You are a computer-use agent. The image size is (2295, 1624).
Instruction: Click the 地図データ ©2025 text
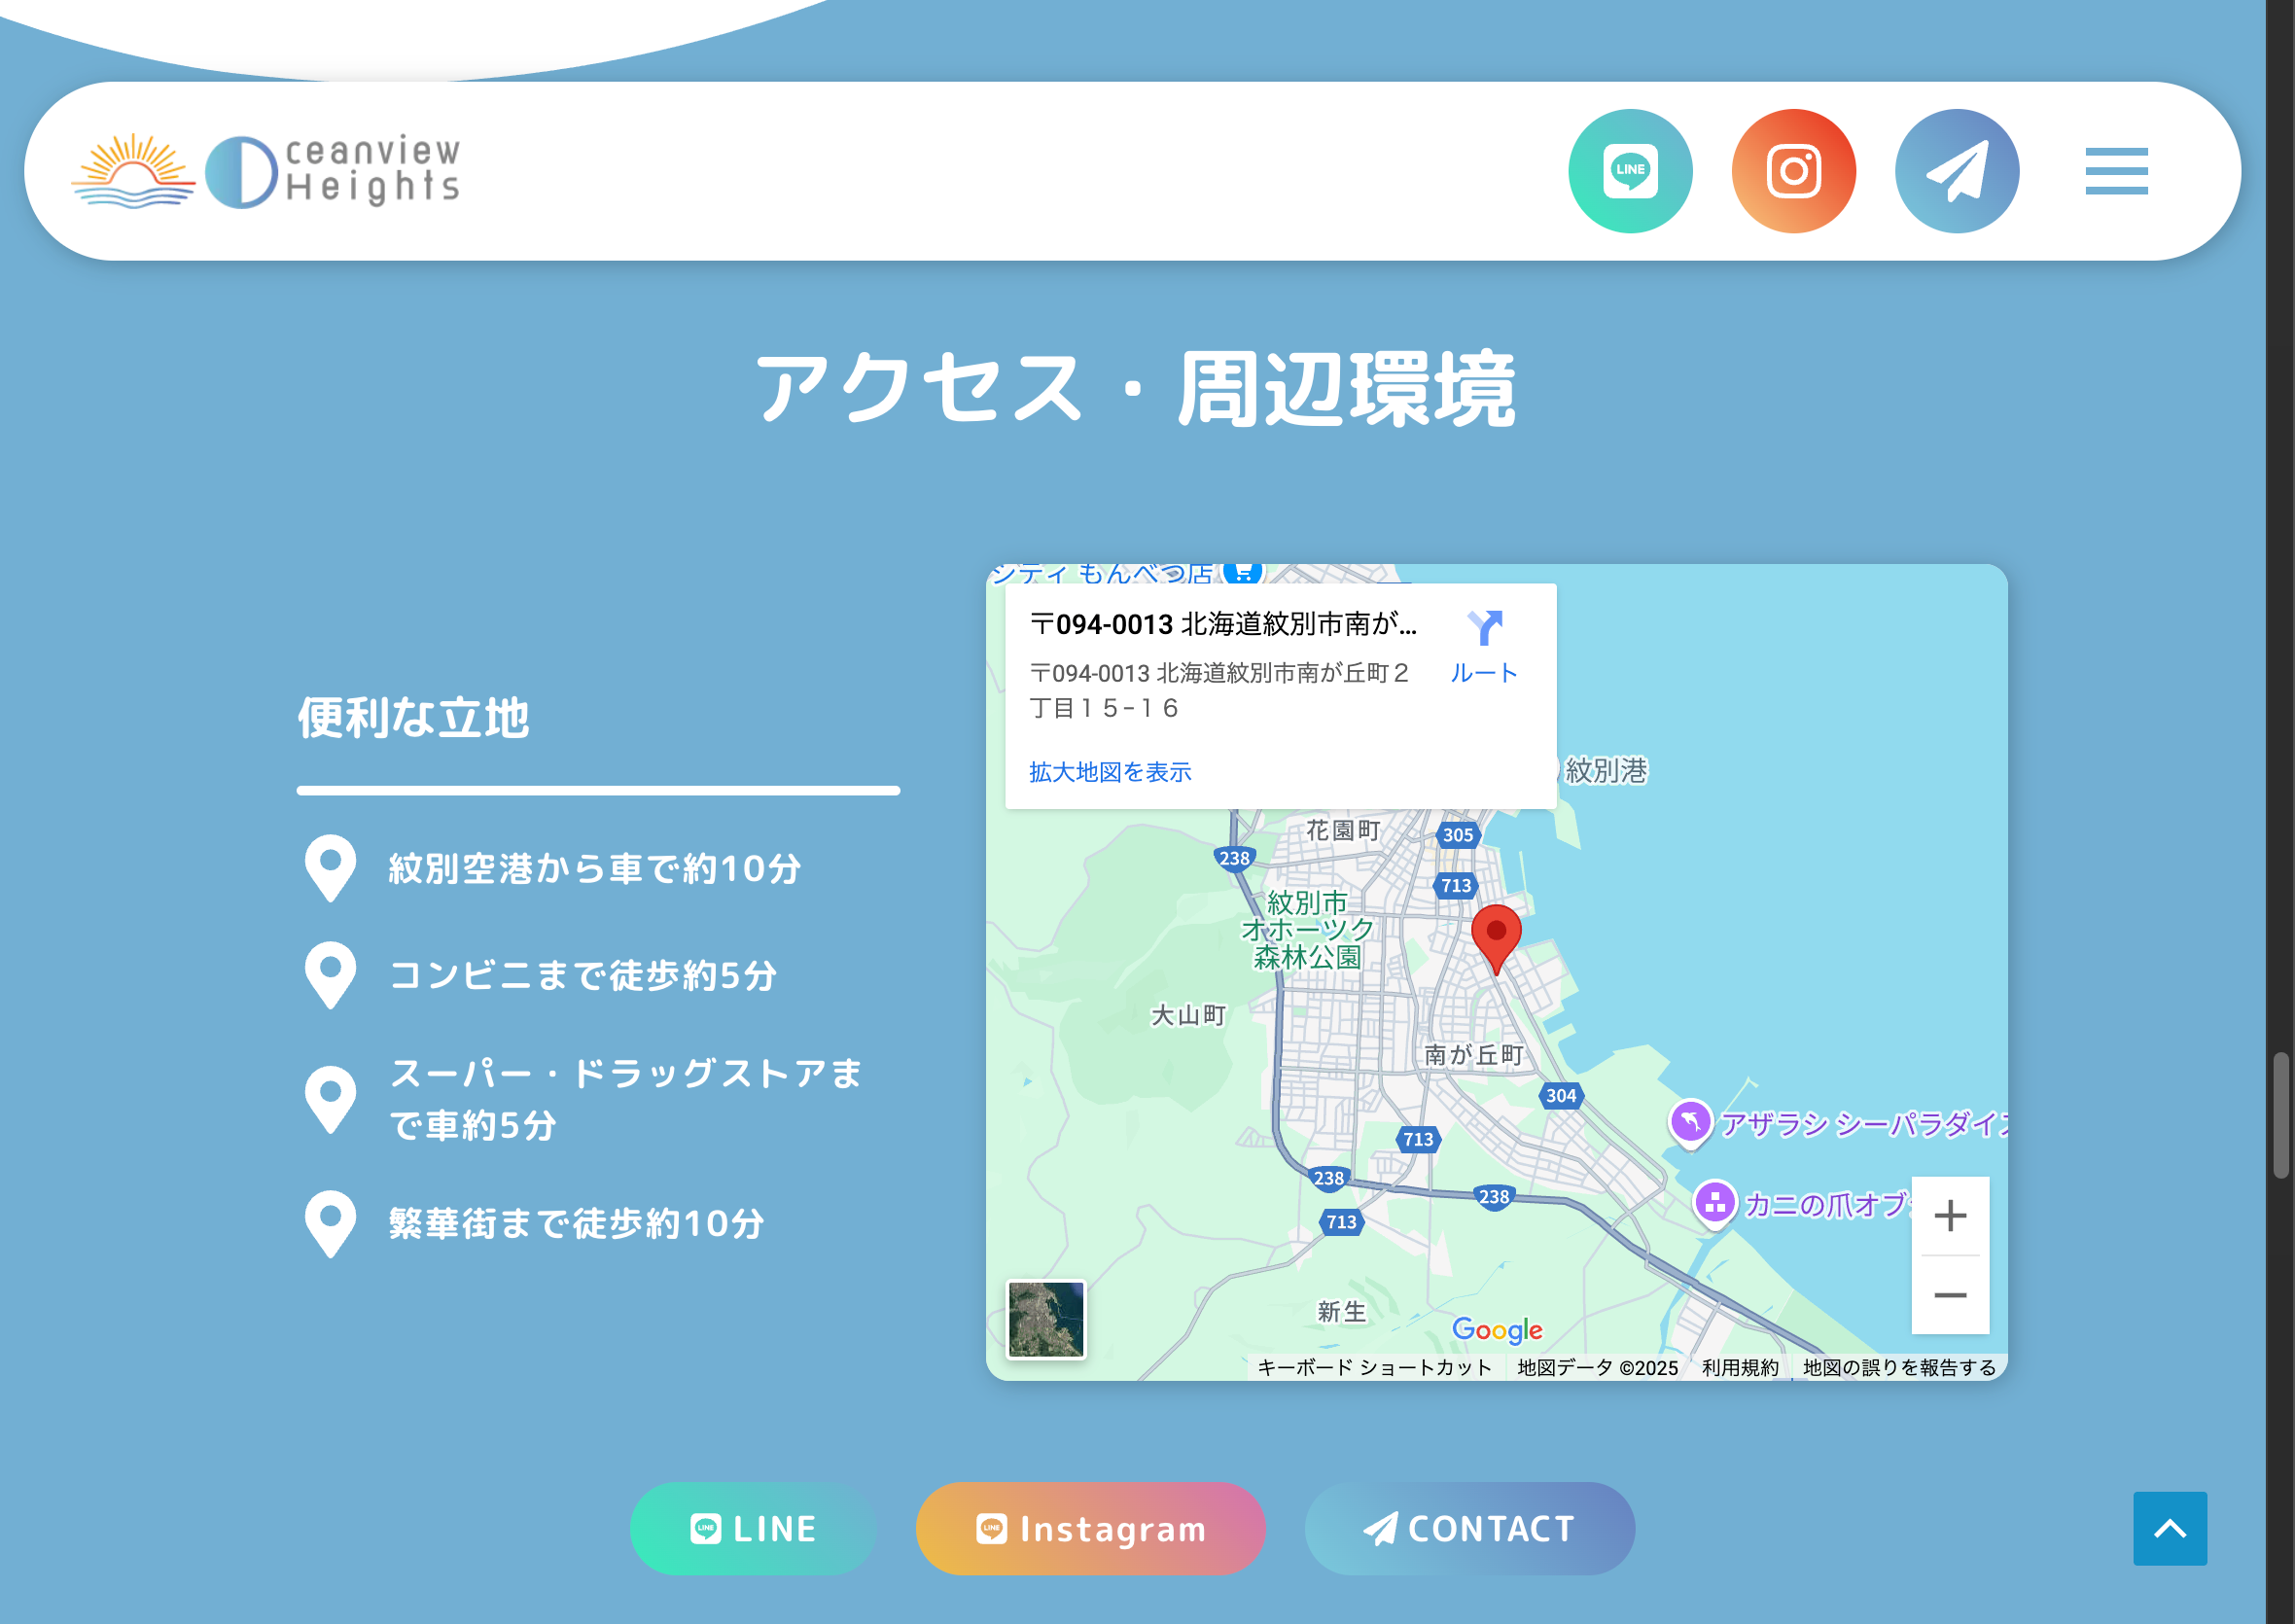click(1597, 1367)
